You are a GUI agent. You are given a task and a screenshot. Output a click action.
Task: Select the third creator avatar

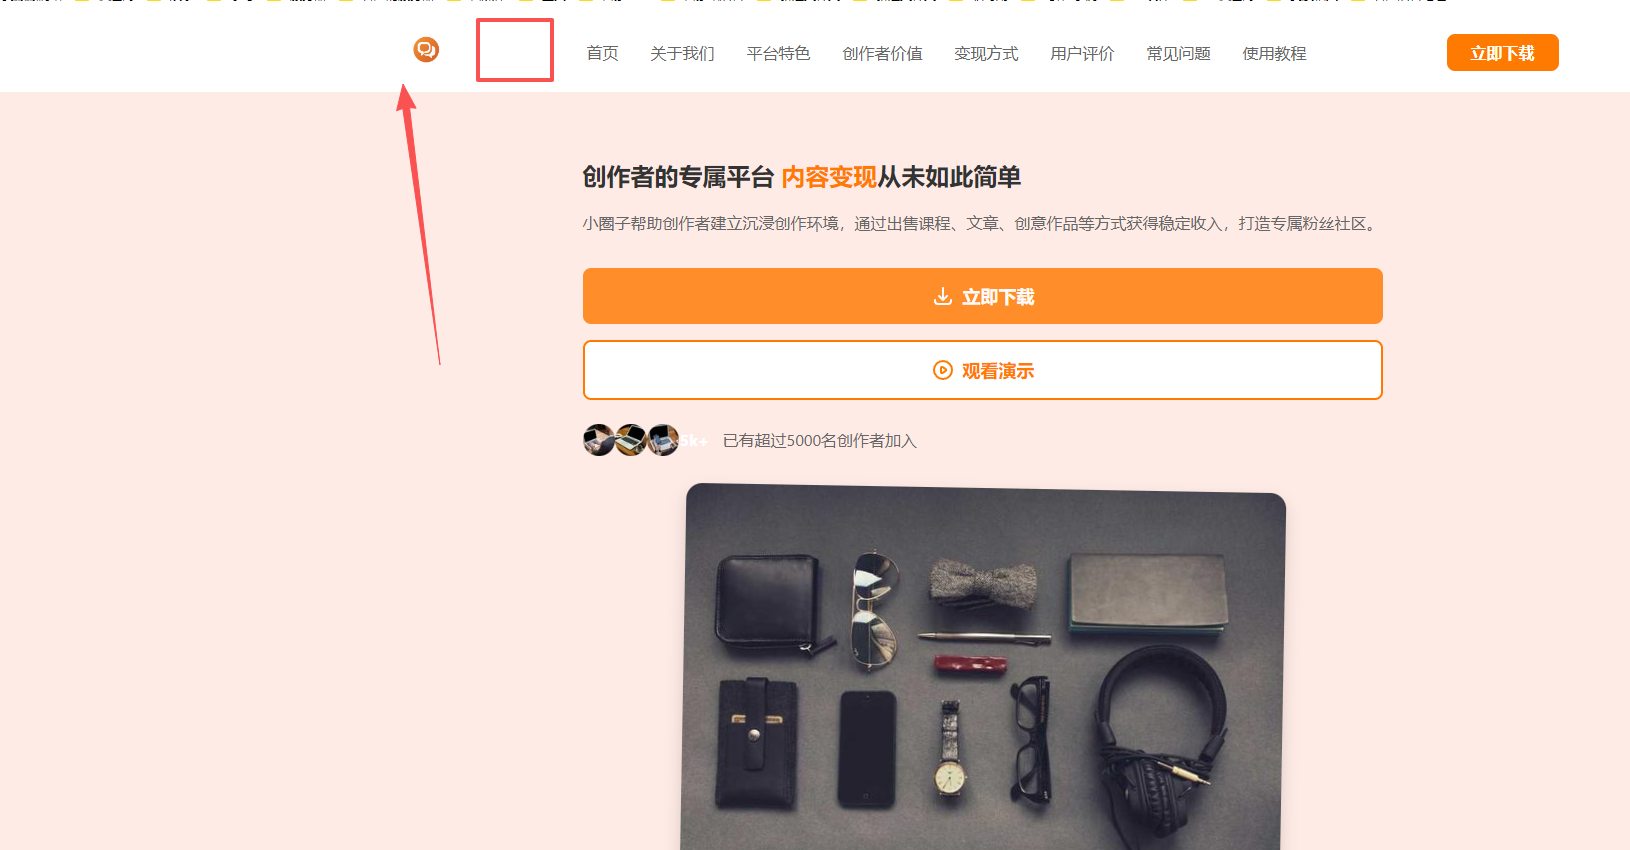tap(663, 440)
